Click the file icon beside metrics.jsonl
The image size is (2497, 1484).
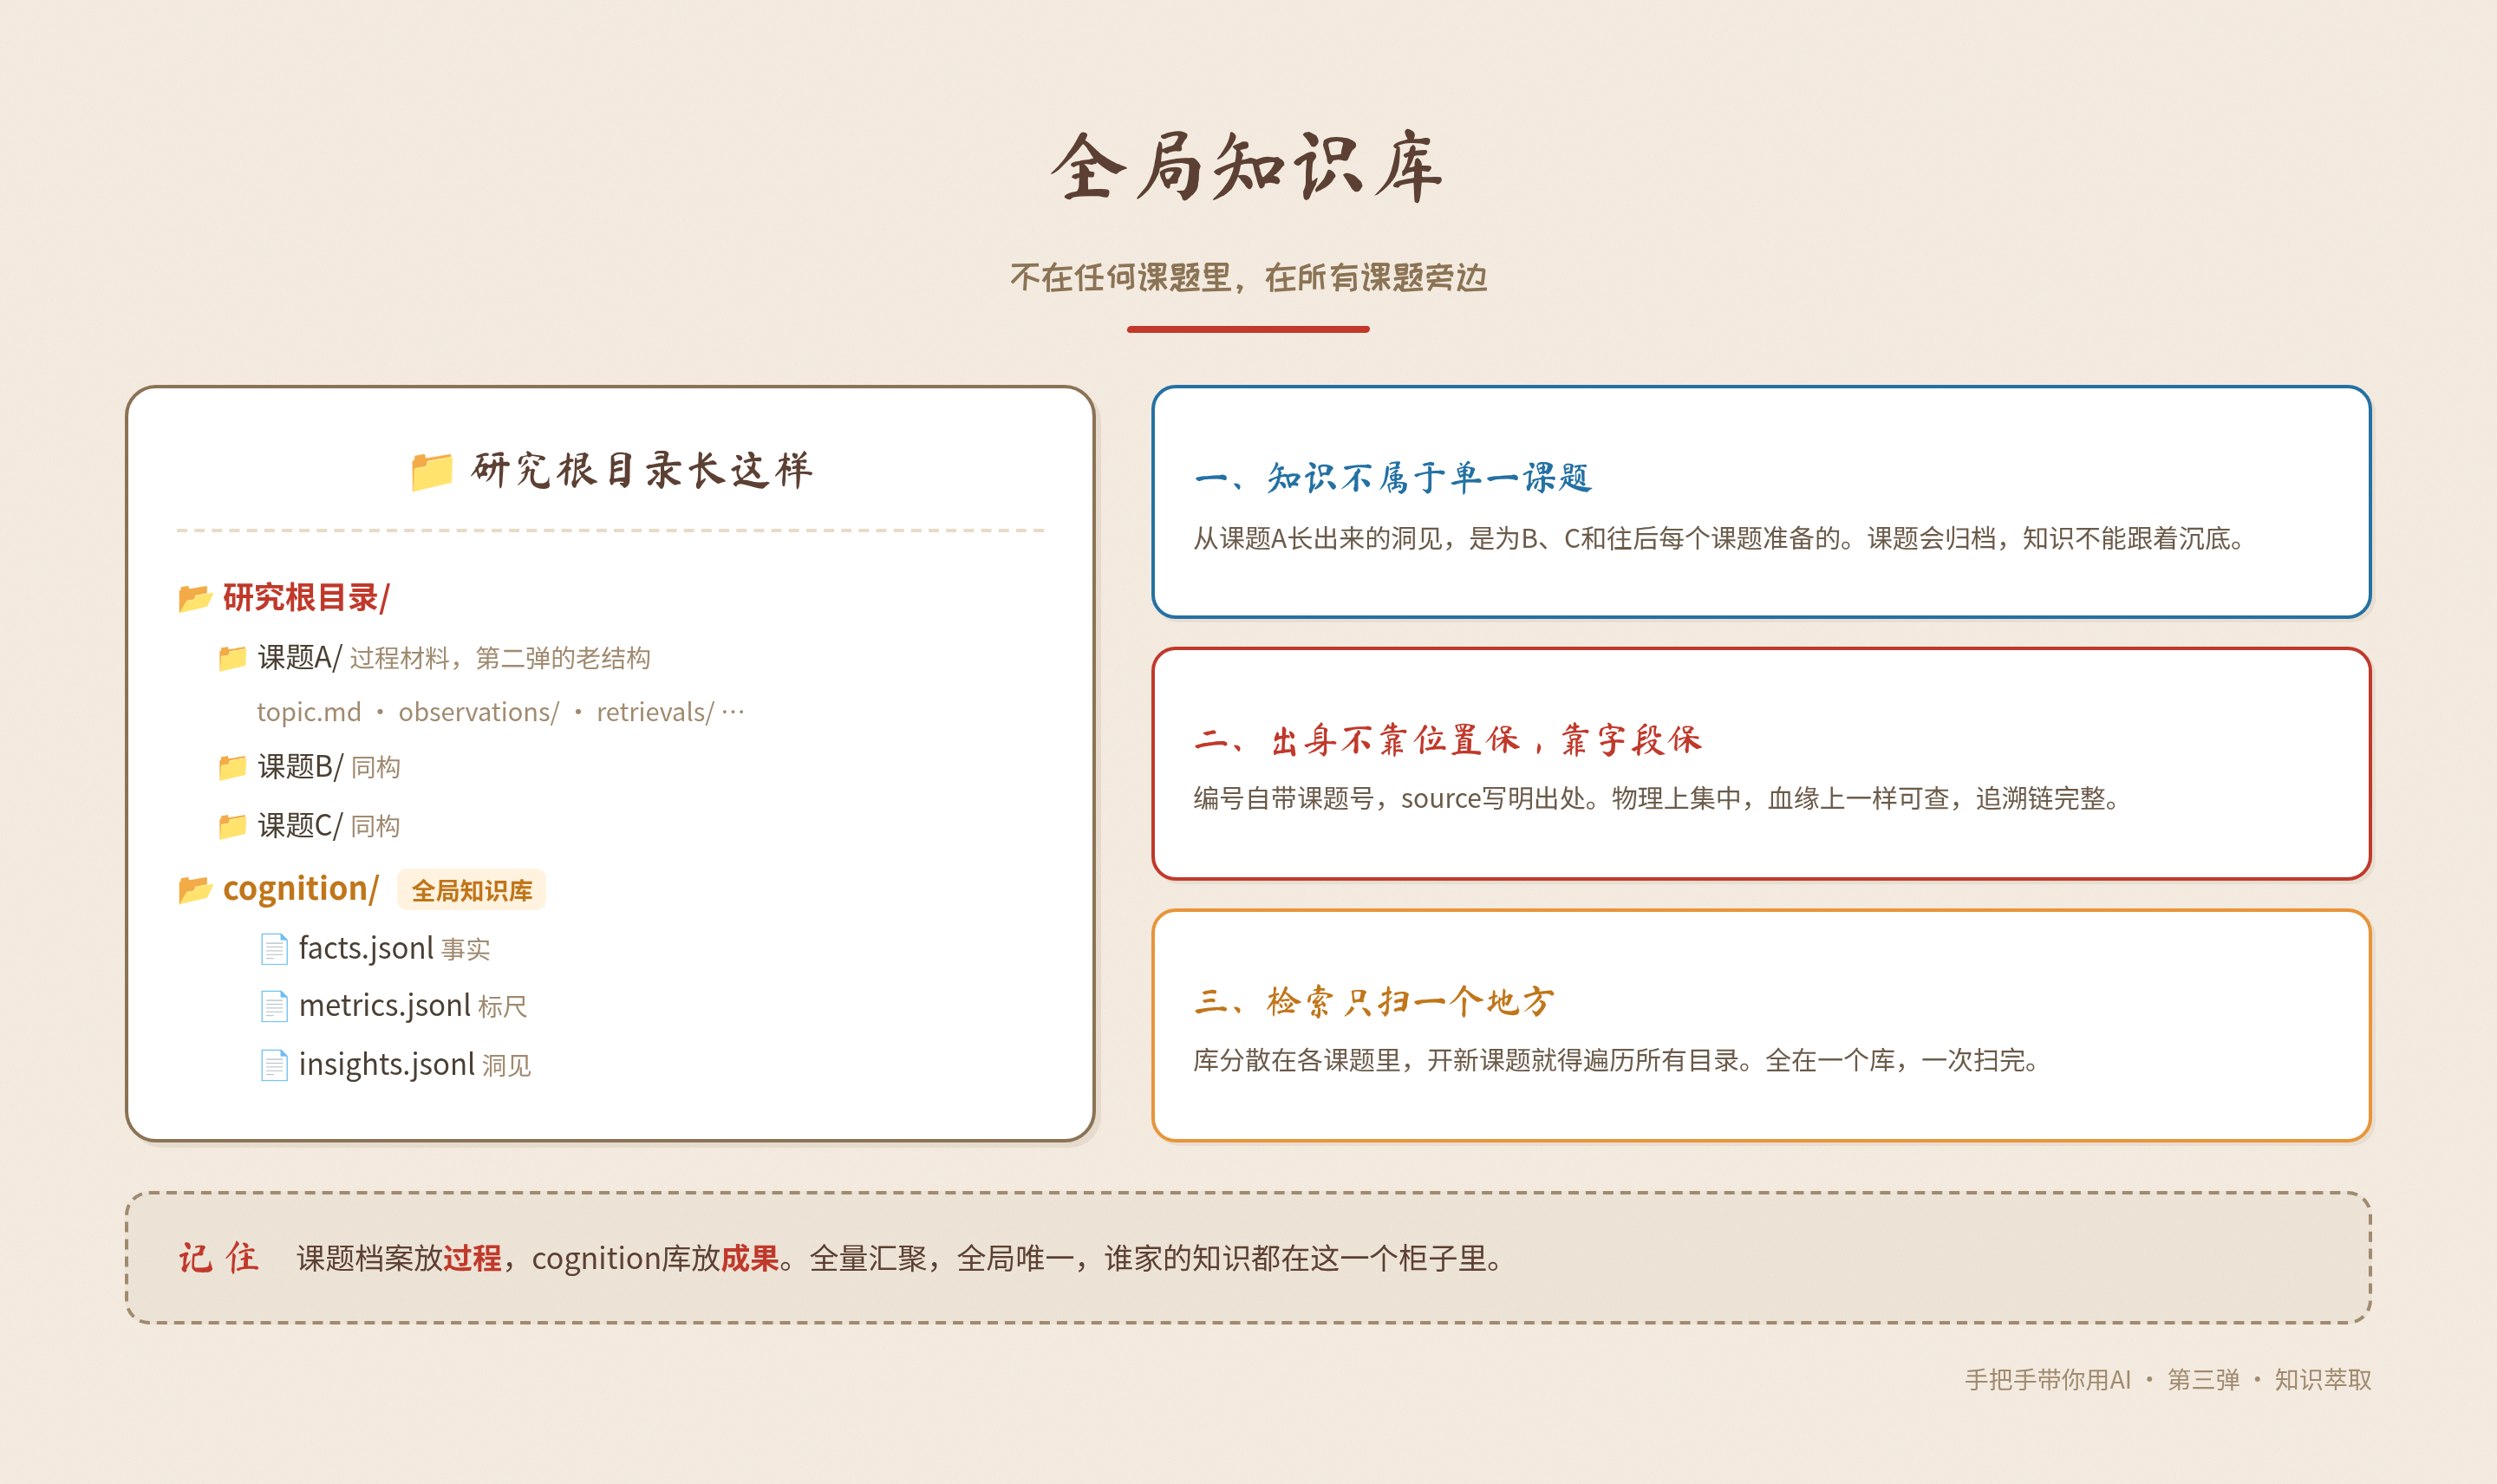(274, 1006)
